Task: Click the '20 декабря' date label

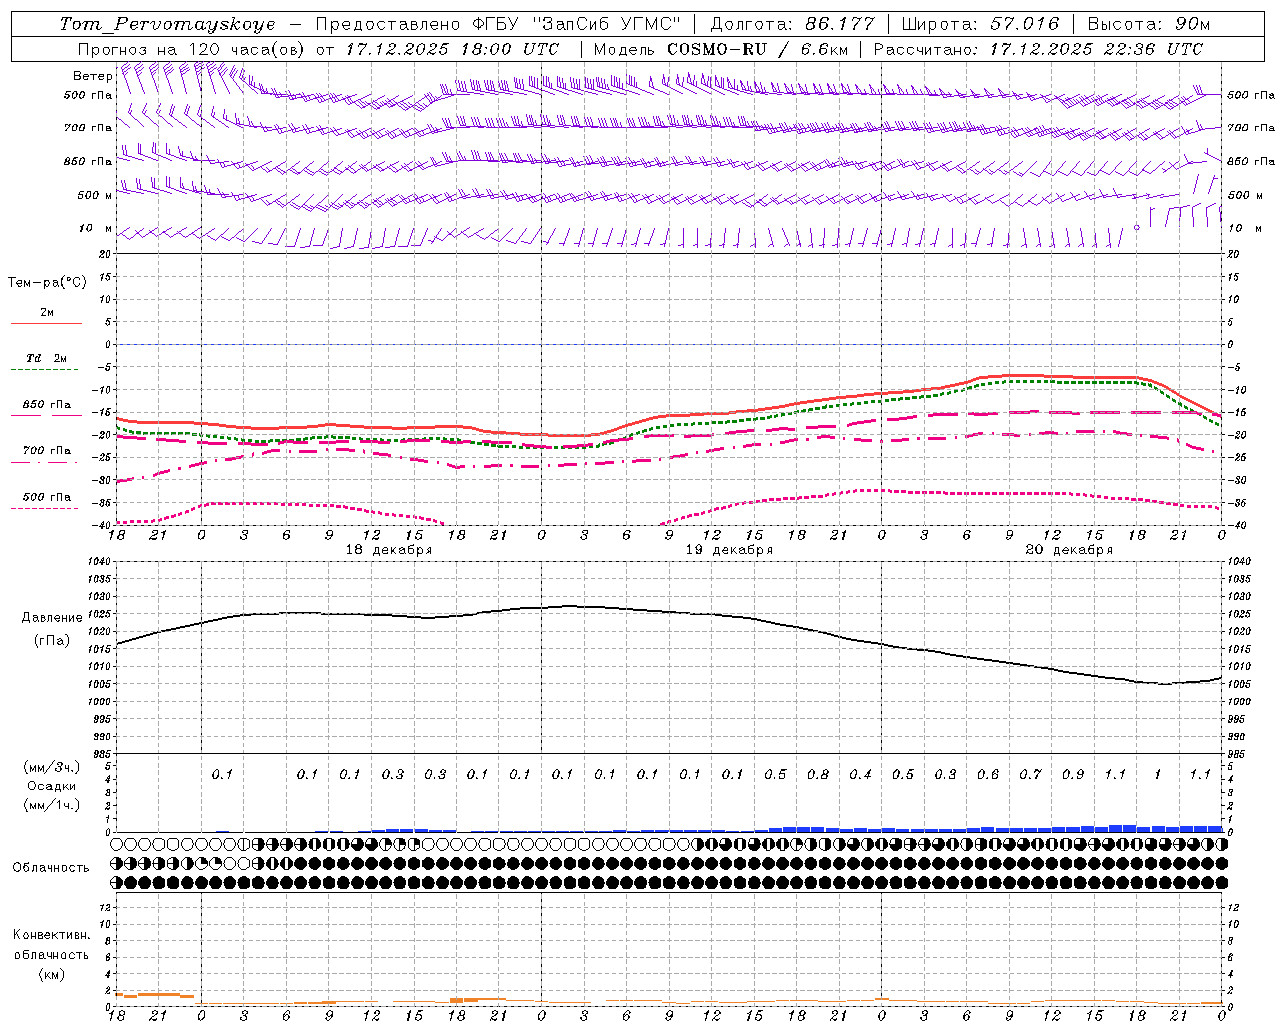Action: [1069, 550]
